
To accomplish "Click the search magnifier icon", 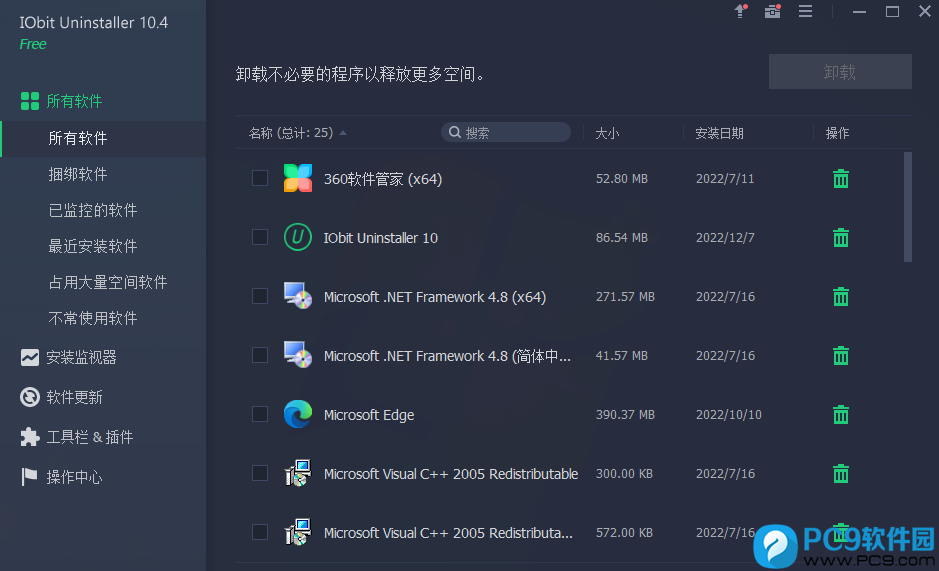I will click(x=455, y=132).
